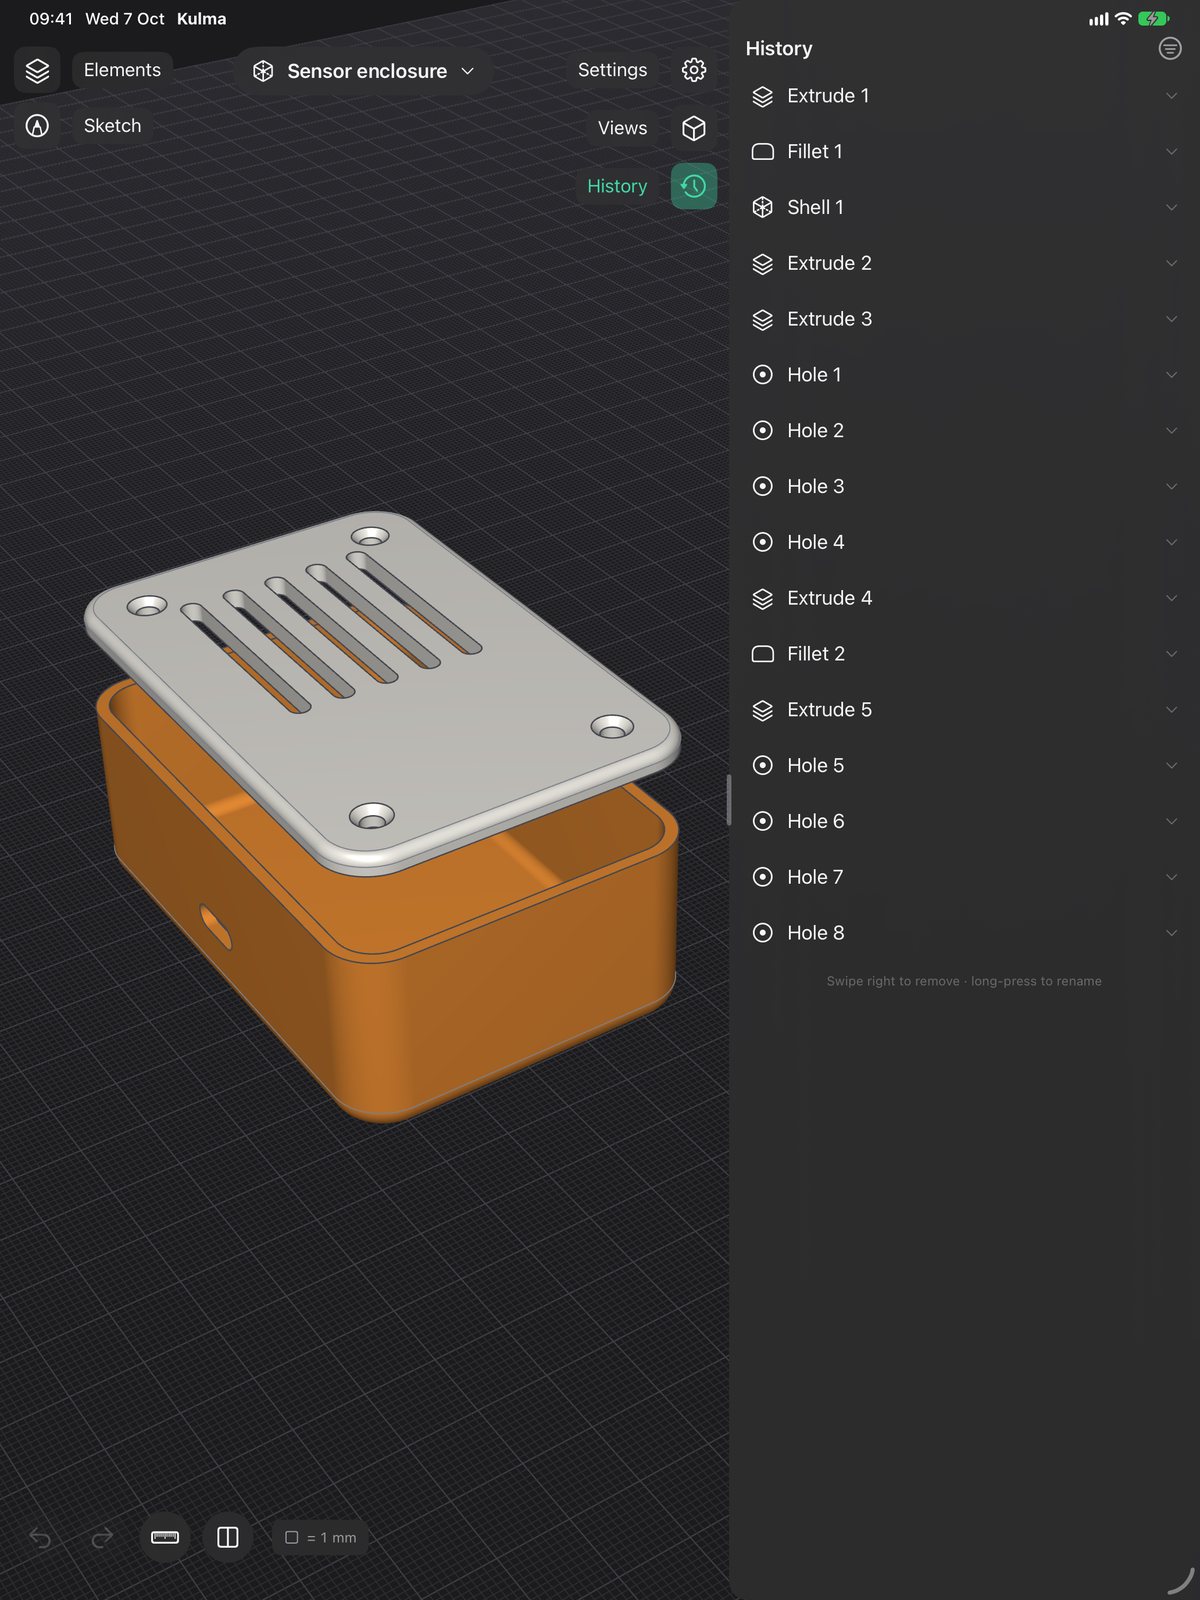
Task: Expand the Hole 1 chevron
Action: point(1171,375)
